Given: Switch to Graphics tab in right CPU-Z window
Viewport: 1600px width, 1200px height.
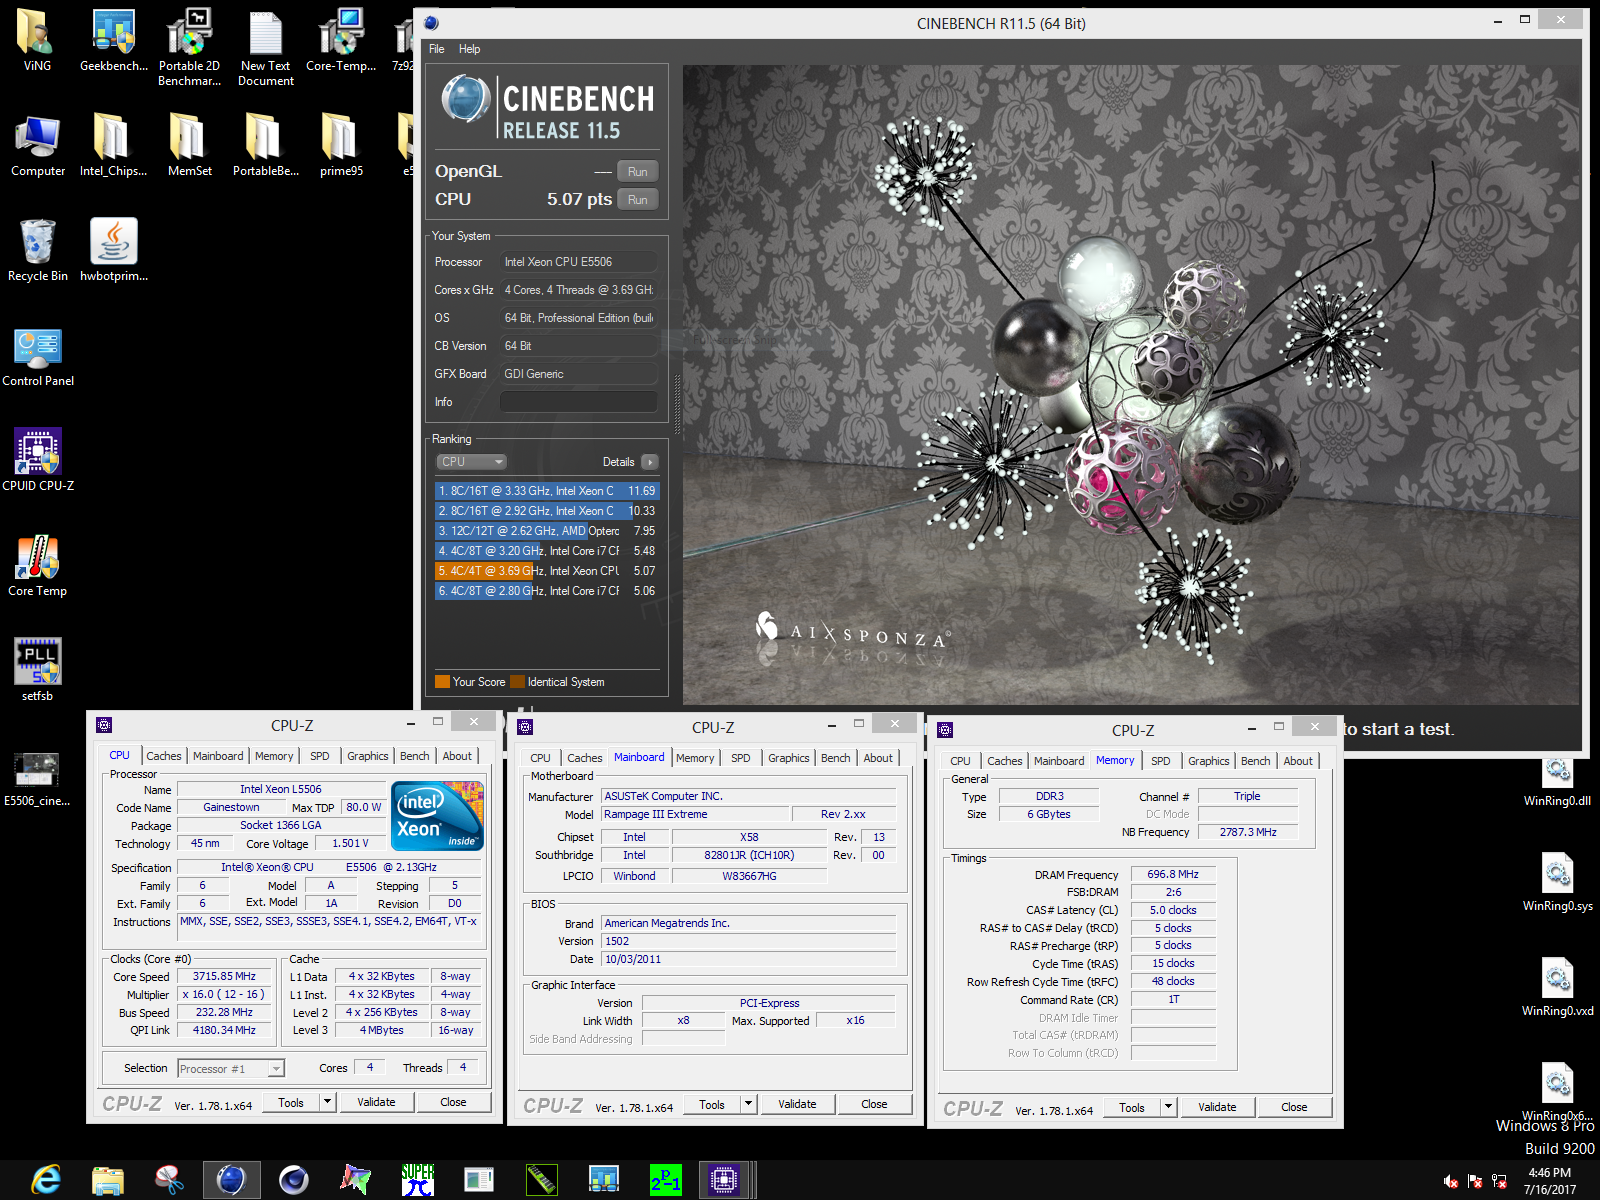Looking at the screenshot, I should (x=1209, y=761).
